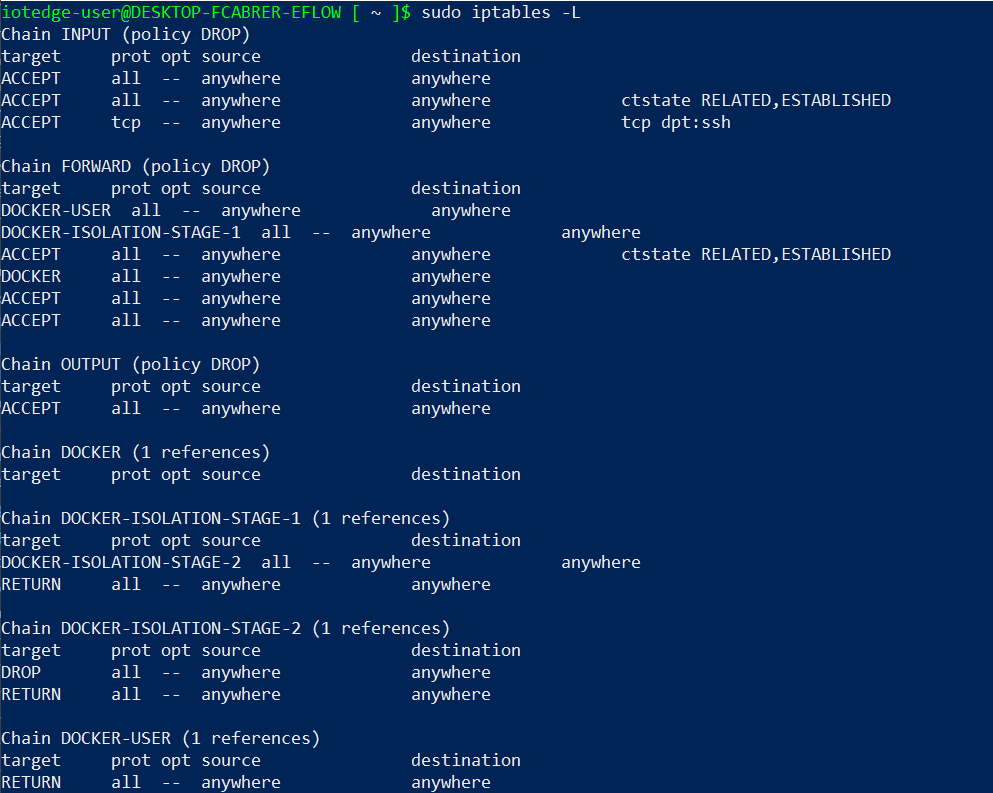Select the 'Chain DOCKER-USER (1 references)' heading
This screenshot has height=793, width=993.
pos(160,738)
